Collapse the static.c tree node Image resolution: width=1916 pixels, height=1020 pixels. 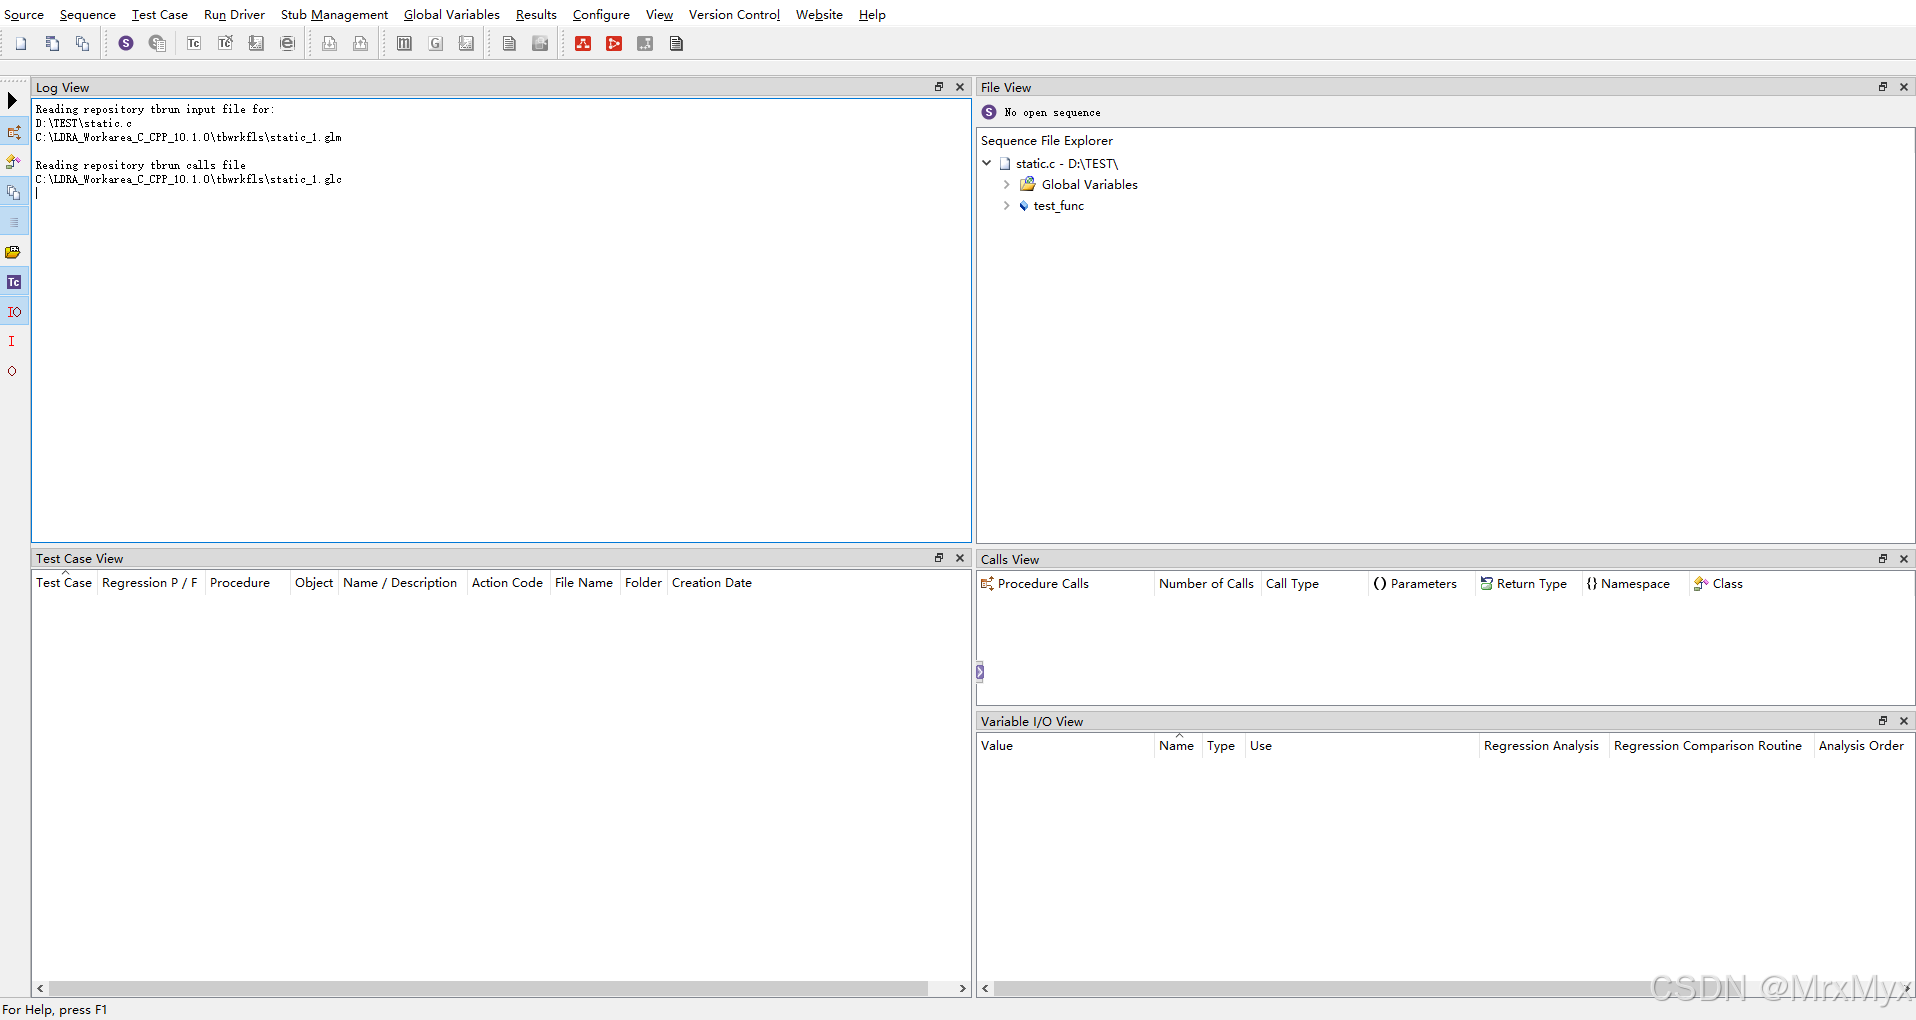[987, 163]
